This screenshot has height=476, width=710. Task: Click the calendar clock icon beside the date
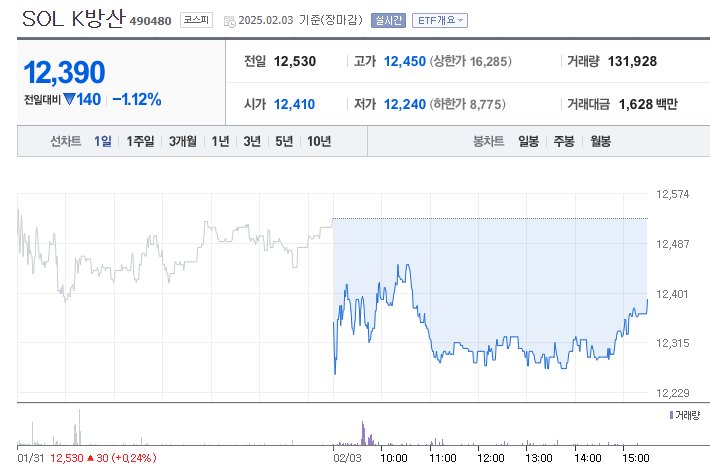pyautogui.click(x=230, y=21)
